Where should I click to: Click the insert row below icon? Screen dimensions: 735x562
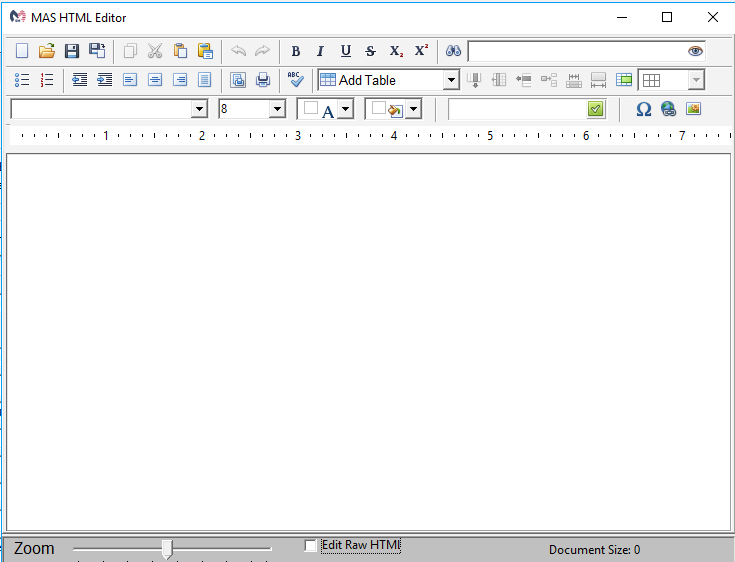(x=474, y=80)
